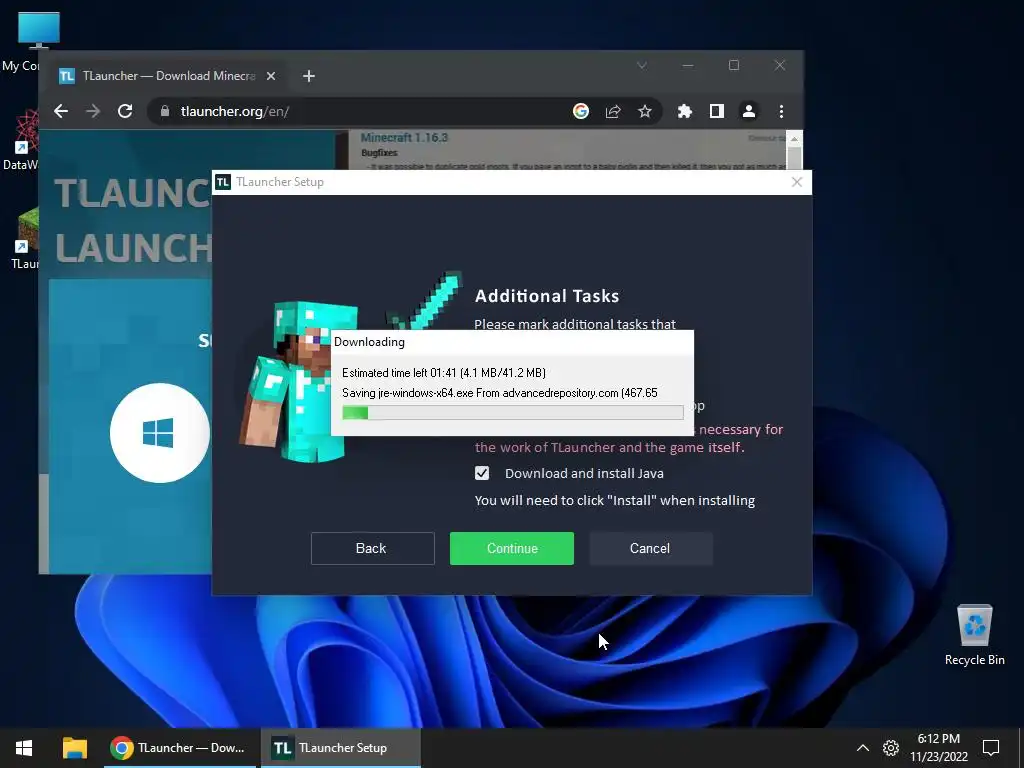Open the Chrome extensions puzzle icon

(684, 111)
